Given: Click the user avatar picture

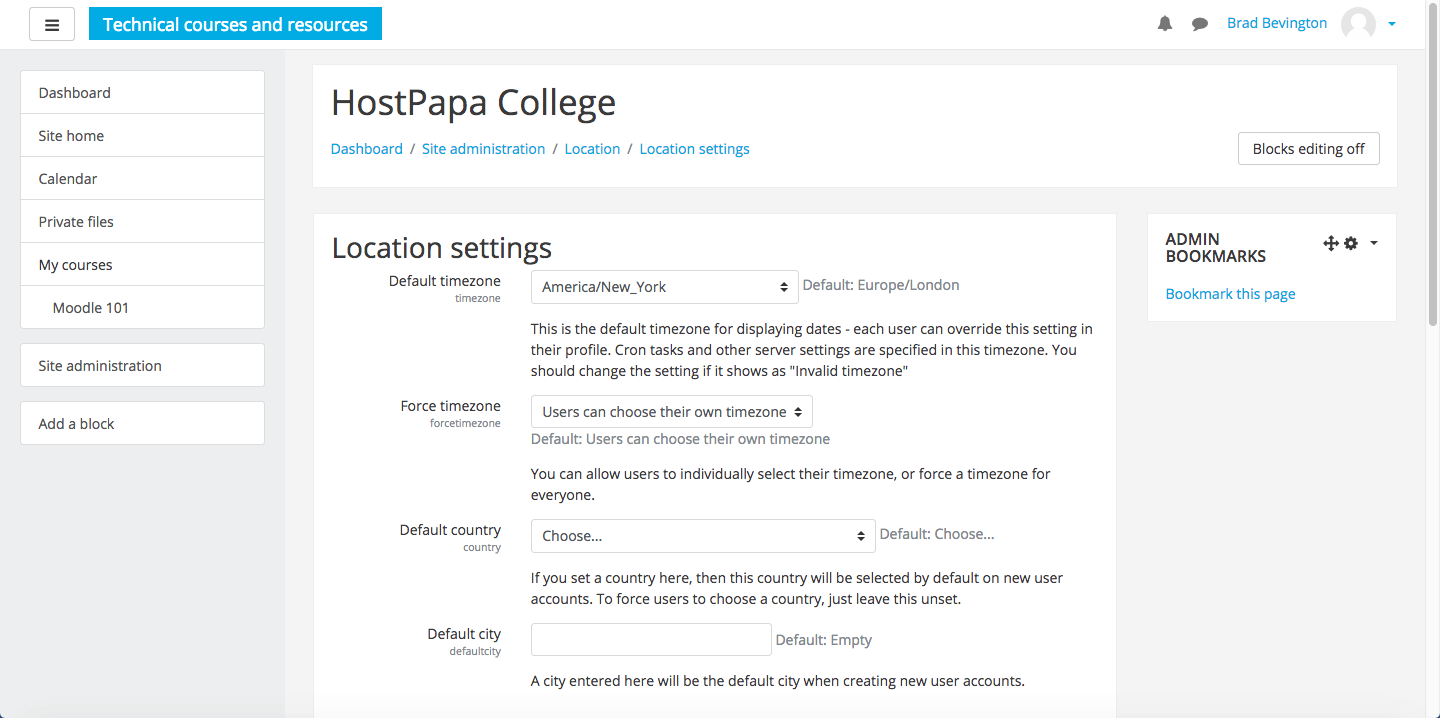Looking at the screenshot, I should point(1358,24).
